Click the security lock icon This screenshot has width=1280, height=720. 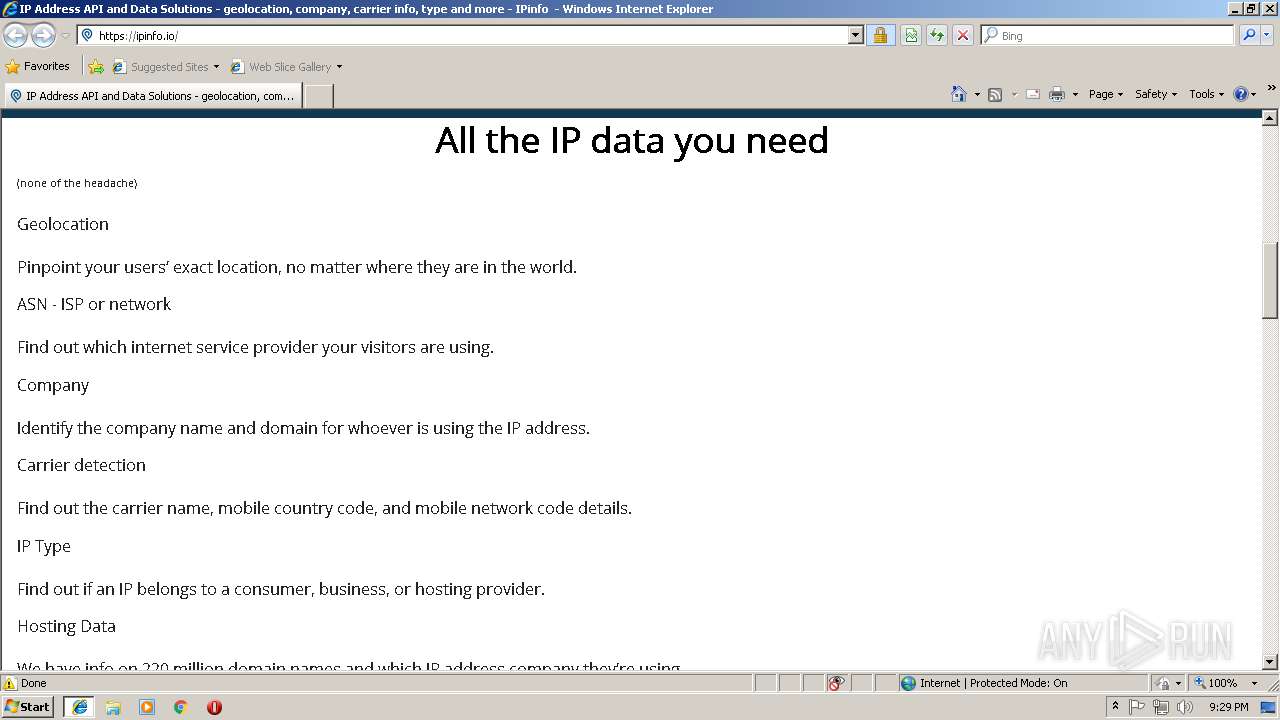pos(880,35)
